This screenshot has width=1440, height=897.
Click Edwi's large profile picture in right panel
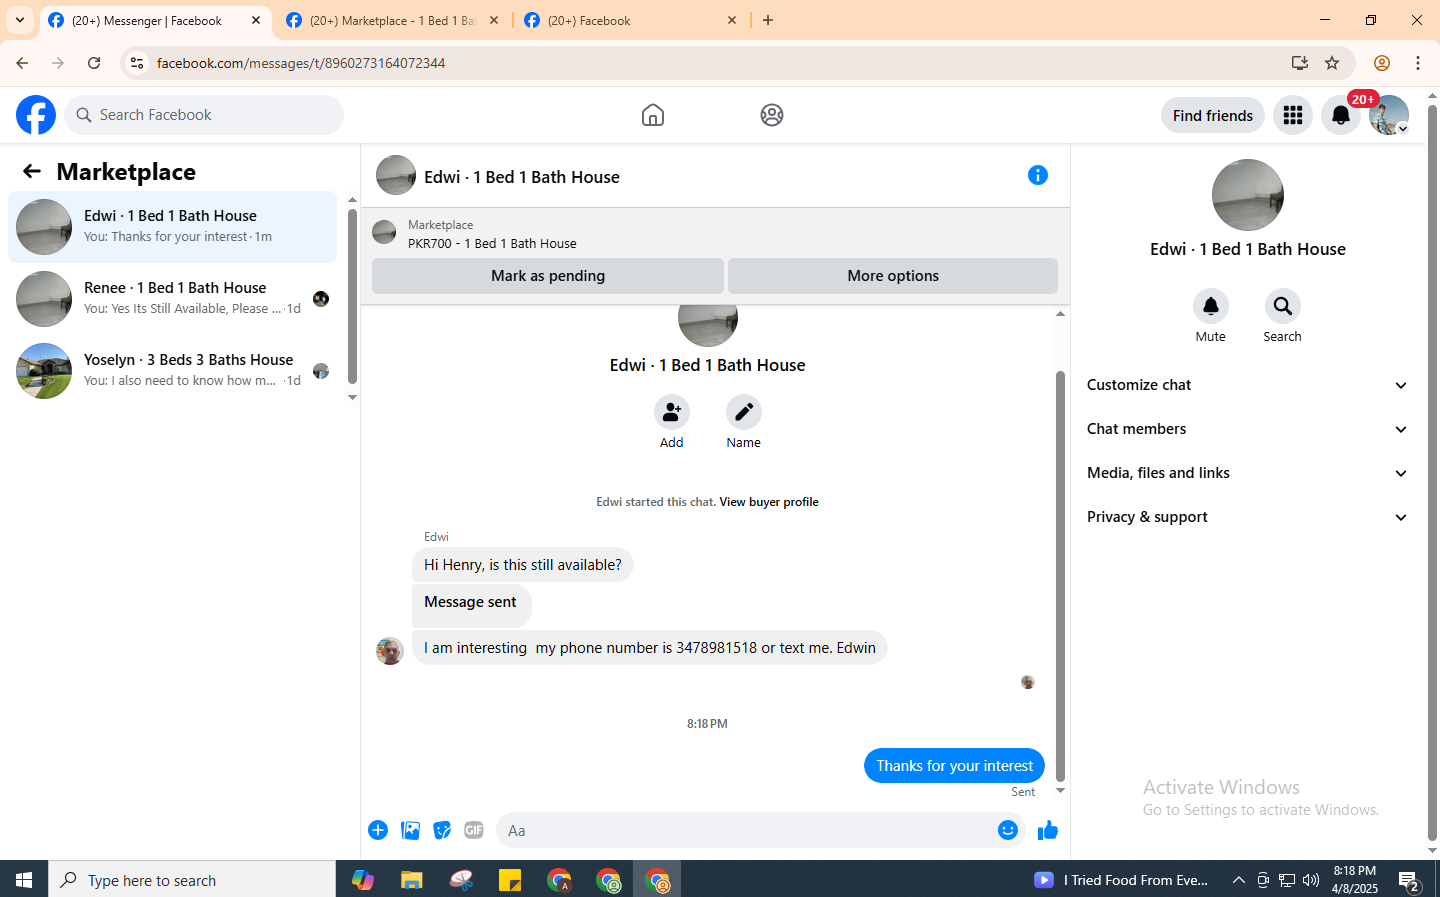click(x=1248, y=195)
